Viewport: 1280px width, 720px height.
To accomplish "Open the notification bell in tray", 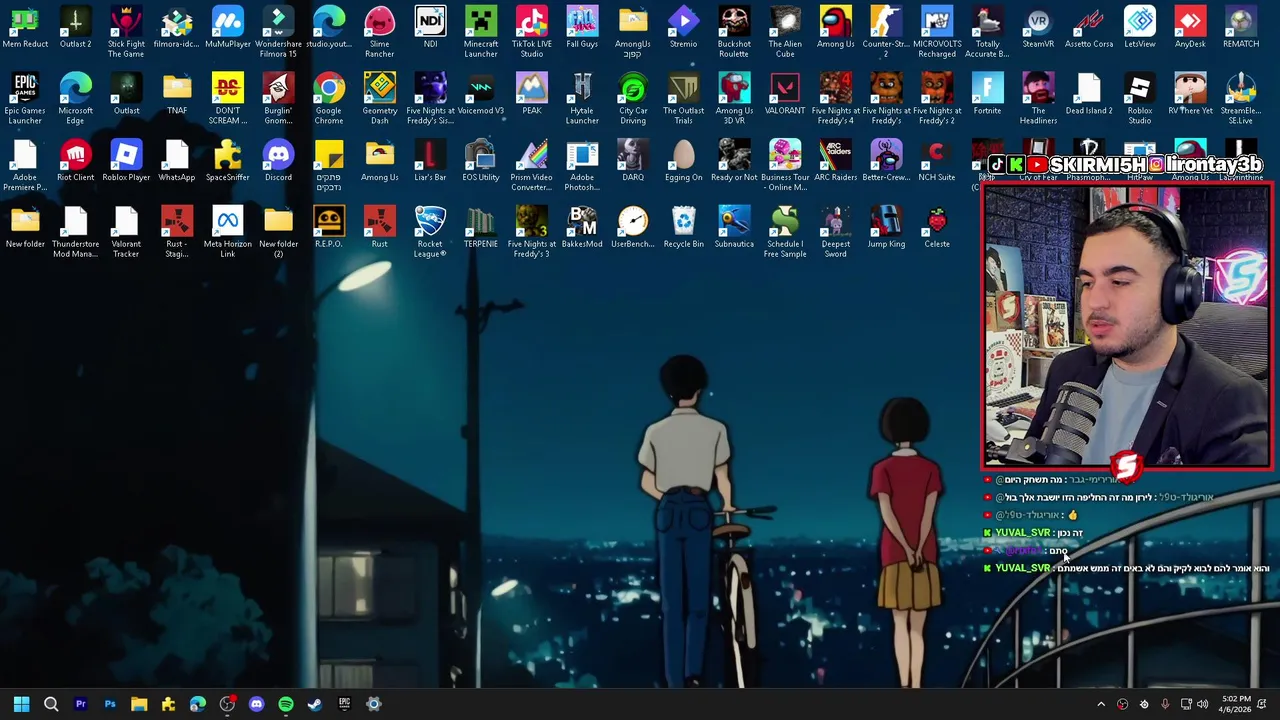I will (x=1263, y=704).
